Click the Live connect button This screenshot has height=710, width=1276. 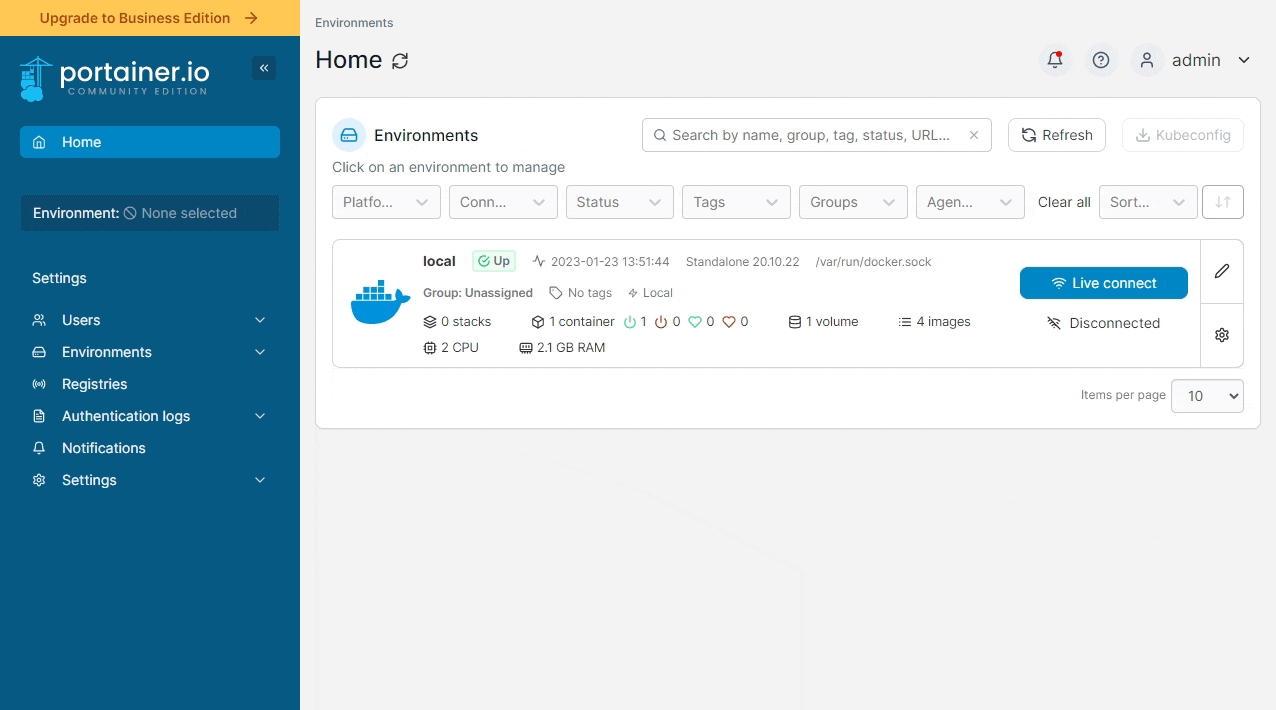pos(1103,283)
